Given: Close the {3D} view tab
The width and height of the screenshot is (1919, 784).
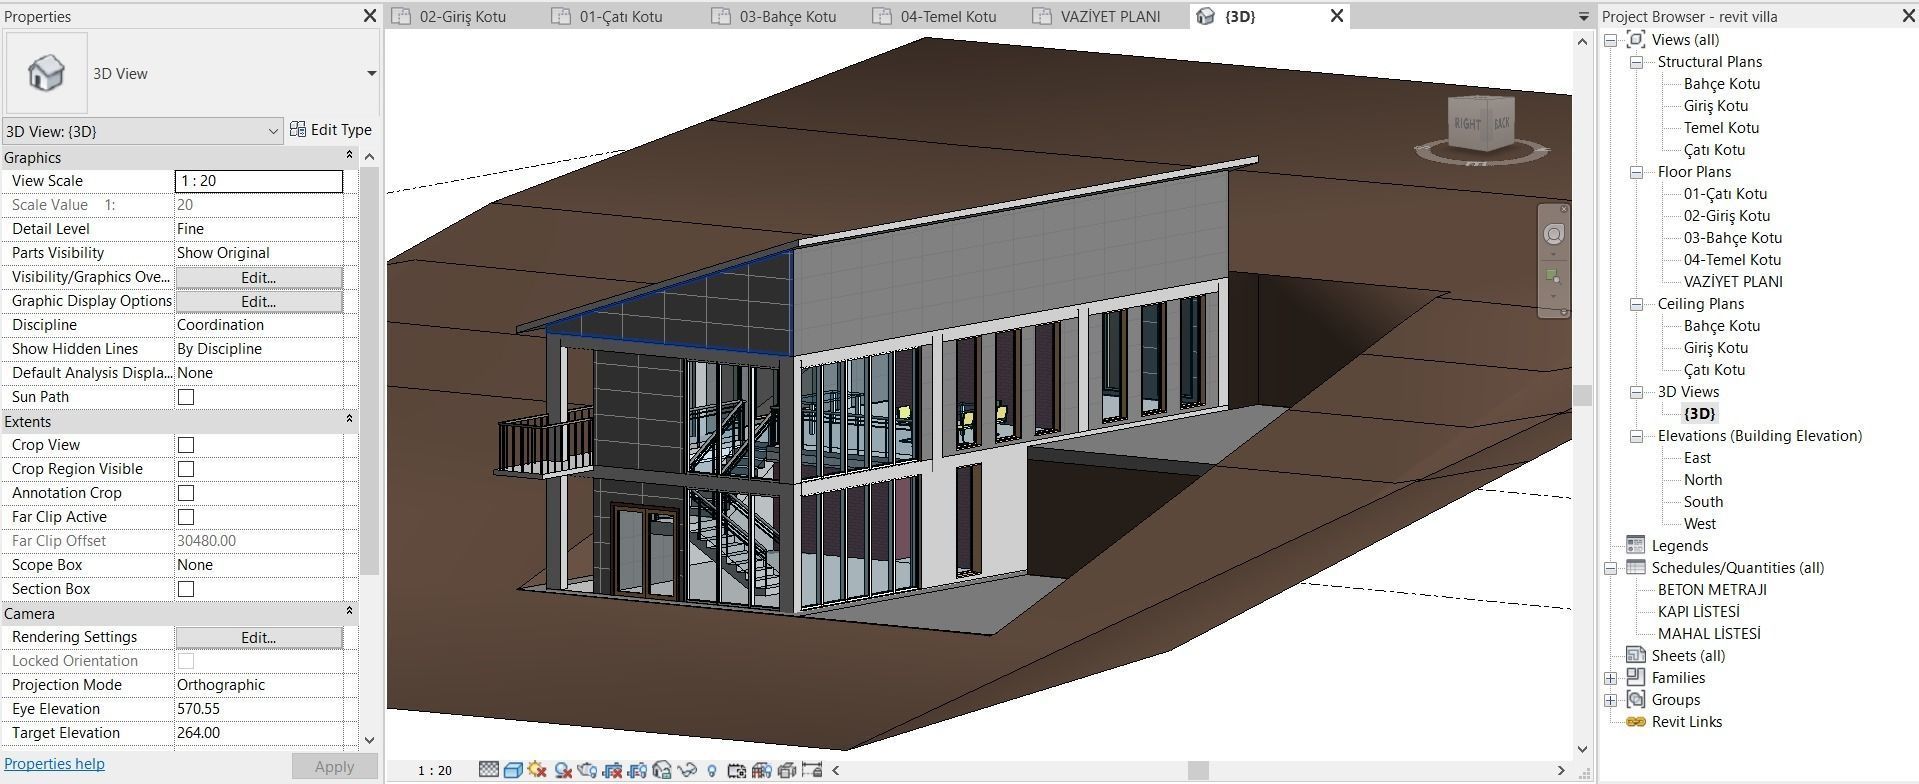Looking at the screenshot, I should click(x=1337, y=16).
